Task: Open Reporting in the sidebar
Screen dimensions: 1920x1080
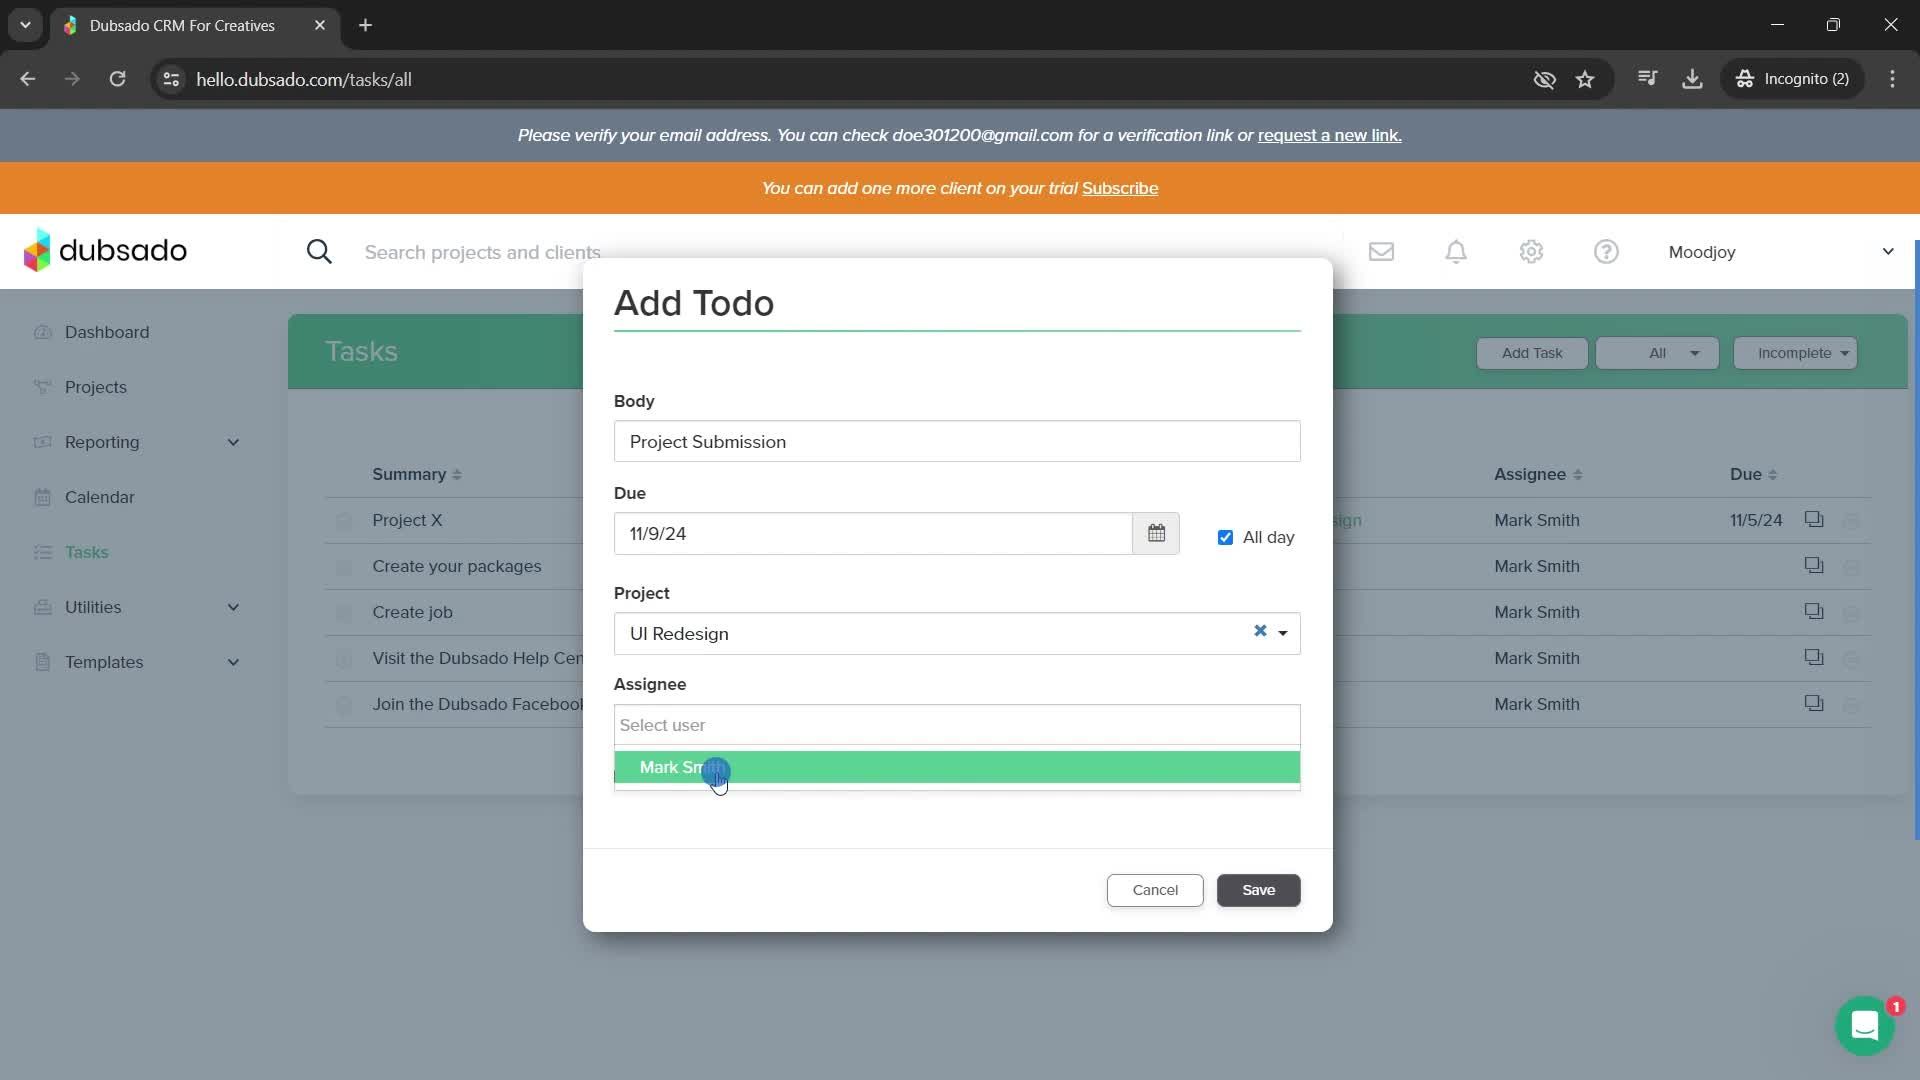Action: (102, 442)
